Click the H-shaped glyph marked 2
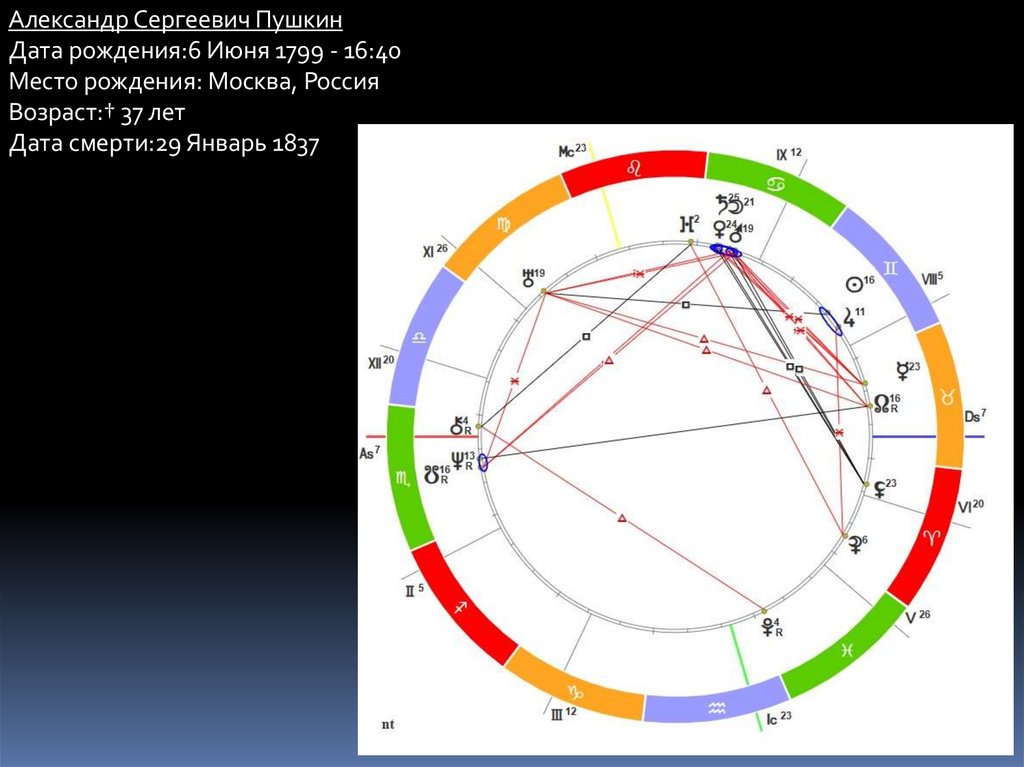 tap(686, 225)
